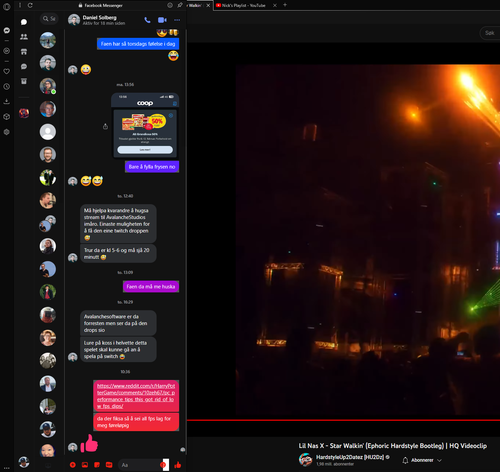Open the People view in Messenger
The image size is (500, 472).
point(24,37)
